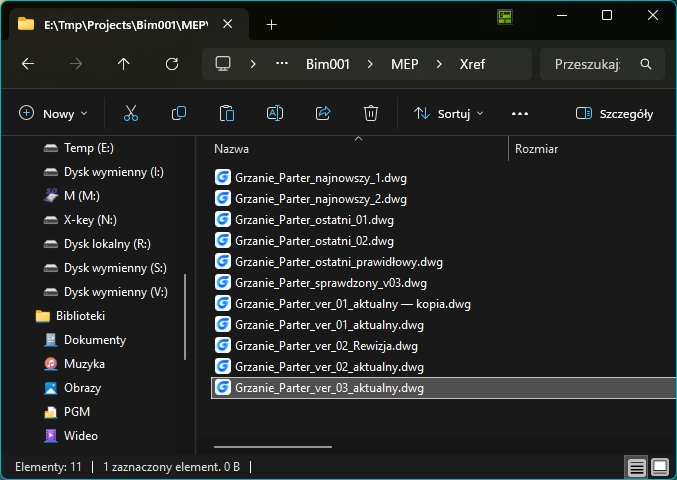Click the Delete trash icon

[371, 114]
